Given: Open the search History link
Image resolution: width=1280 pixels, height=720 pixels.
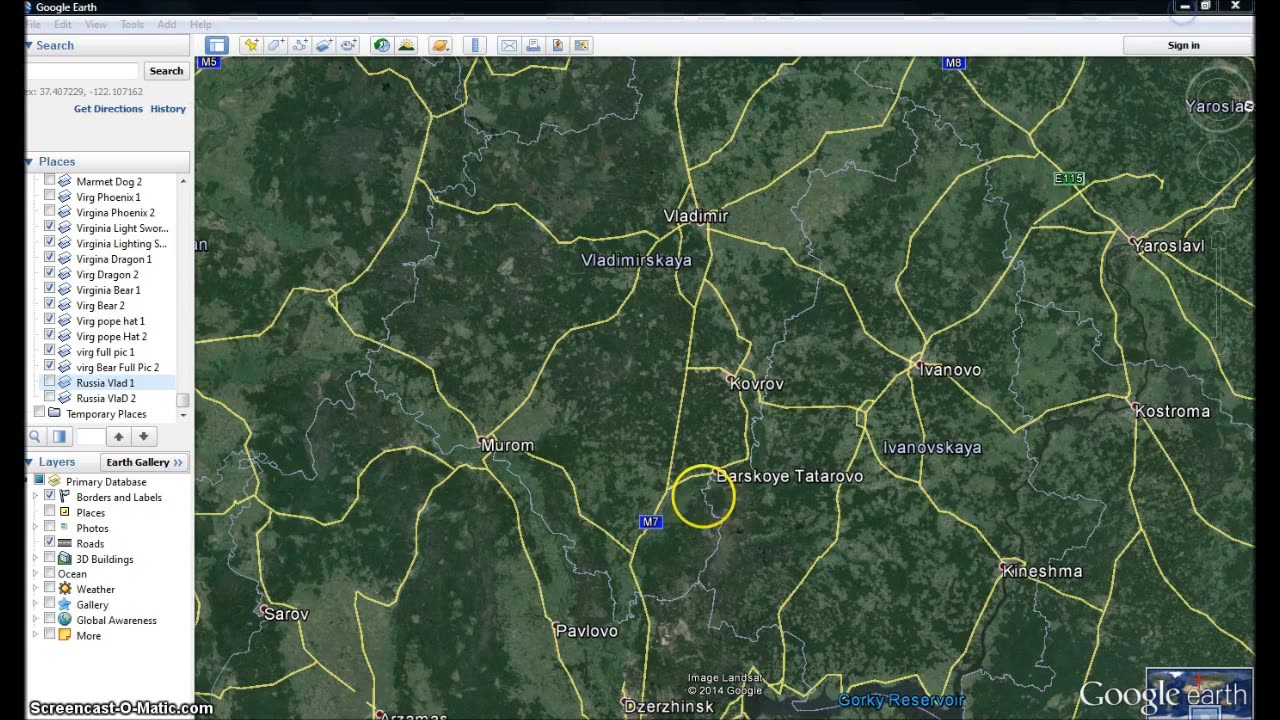Looking at the screenshot, I should tap(168, 109).
